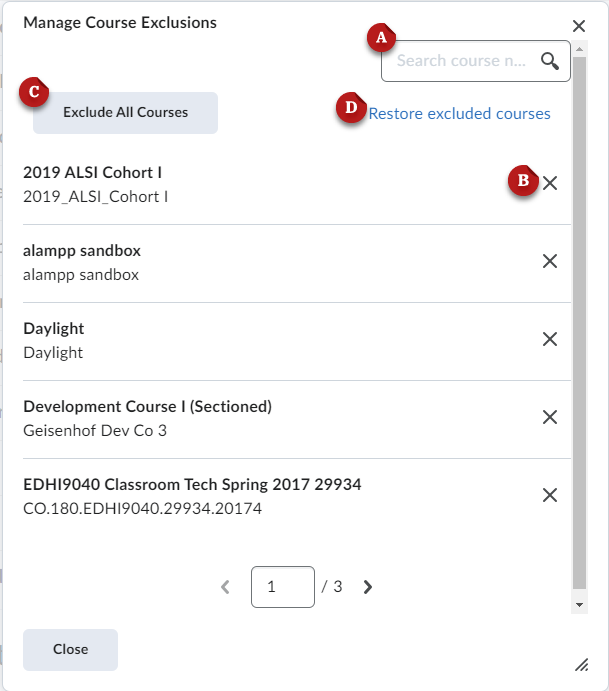This screenshot has width=609, height=691.
Task: Click the Restore excluded courses link
Action: pyautogui.click(x=459, y=114)
